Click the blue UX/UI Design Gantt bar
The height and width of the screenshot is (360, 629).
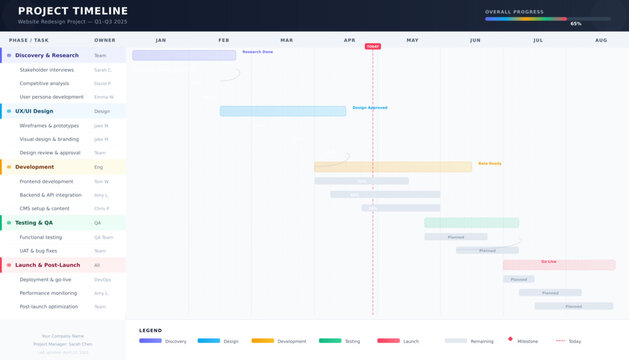[x=283, y=111]
